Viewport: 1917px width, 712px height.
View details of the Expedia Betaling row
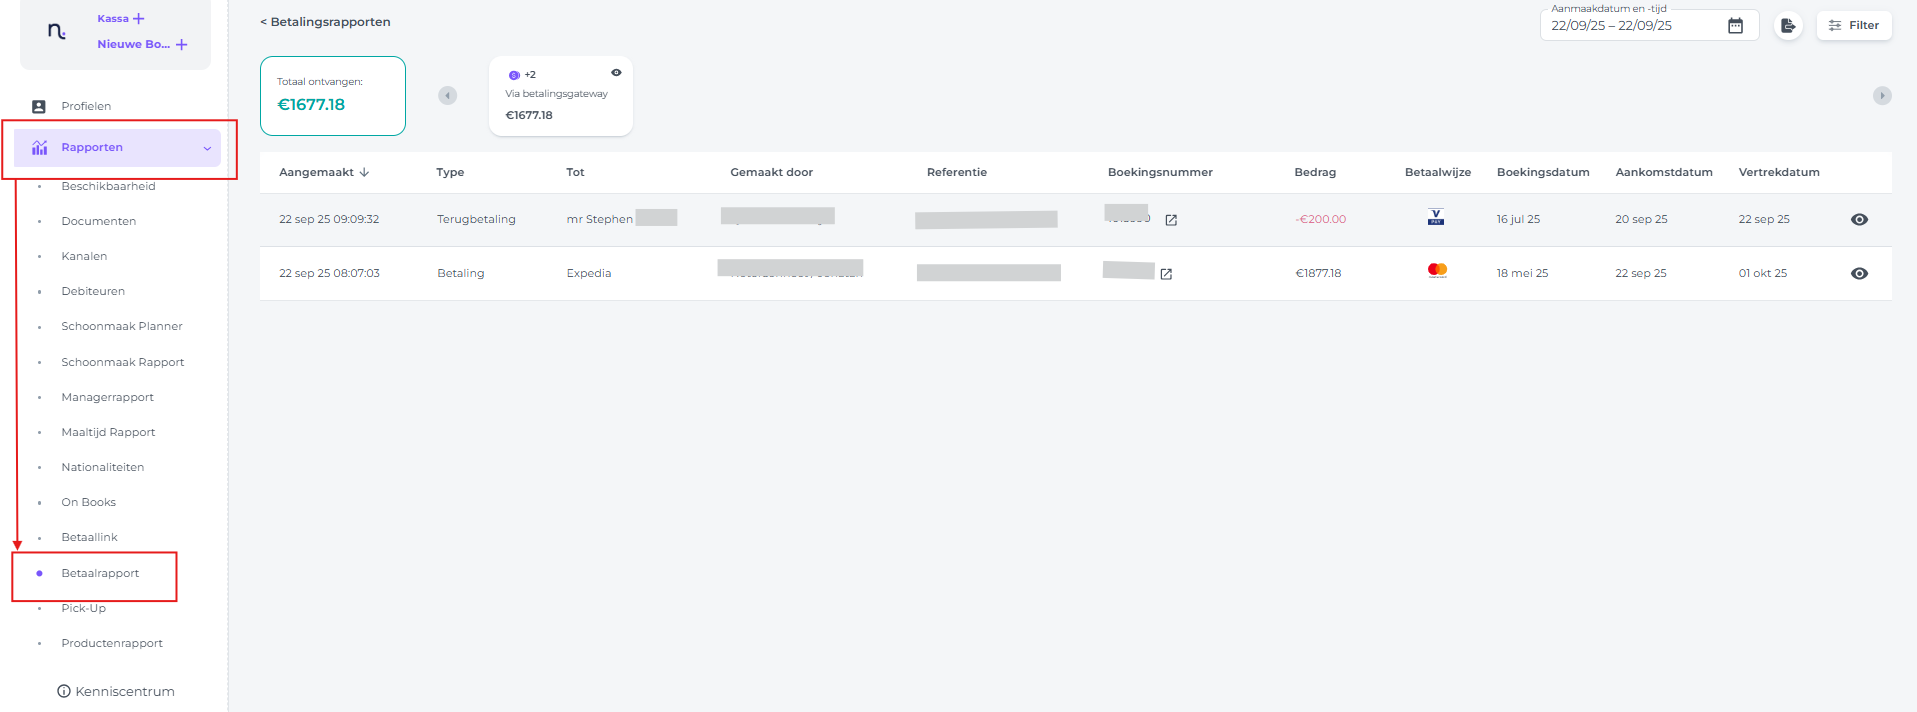point(1859,274)
